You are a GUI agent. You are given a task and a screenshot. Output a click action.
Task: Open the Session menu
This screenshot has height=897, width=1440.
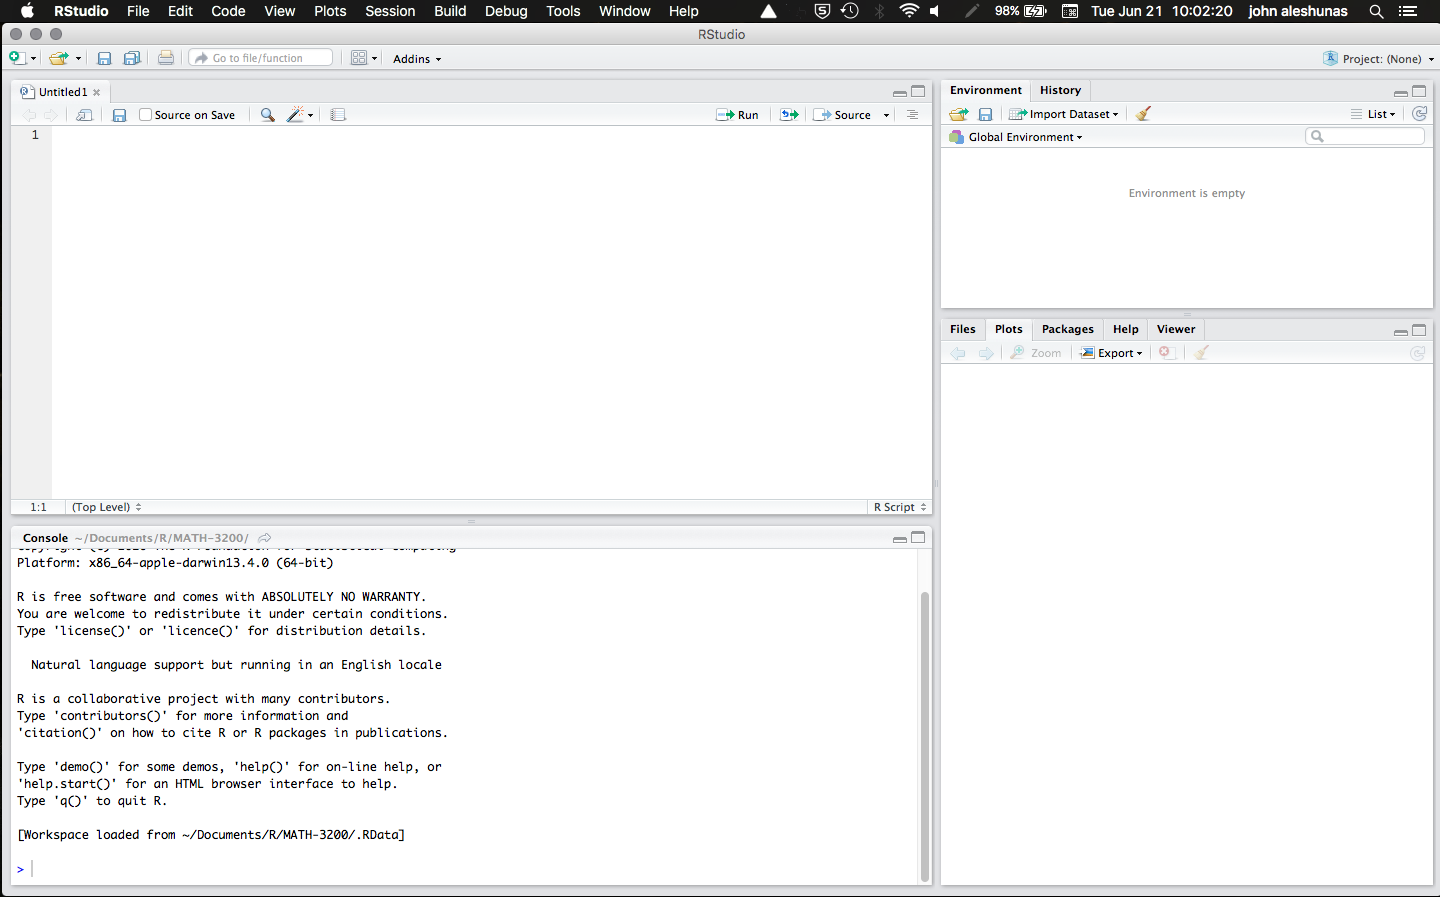pyautogui.click(x=390, y=11)
